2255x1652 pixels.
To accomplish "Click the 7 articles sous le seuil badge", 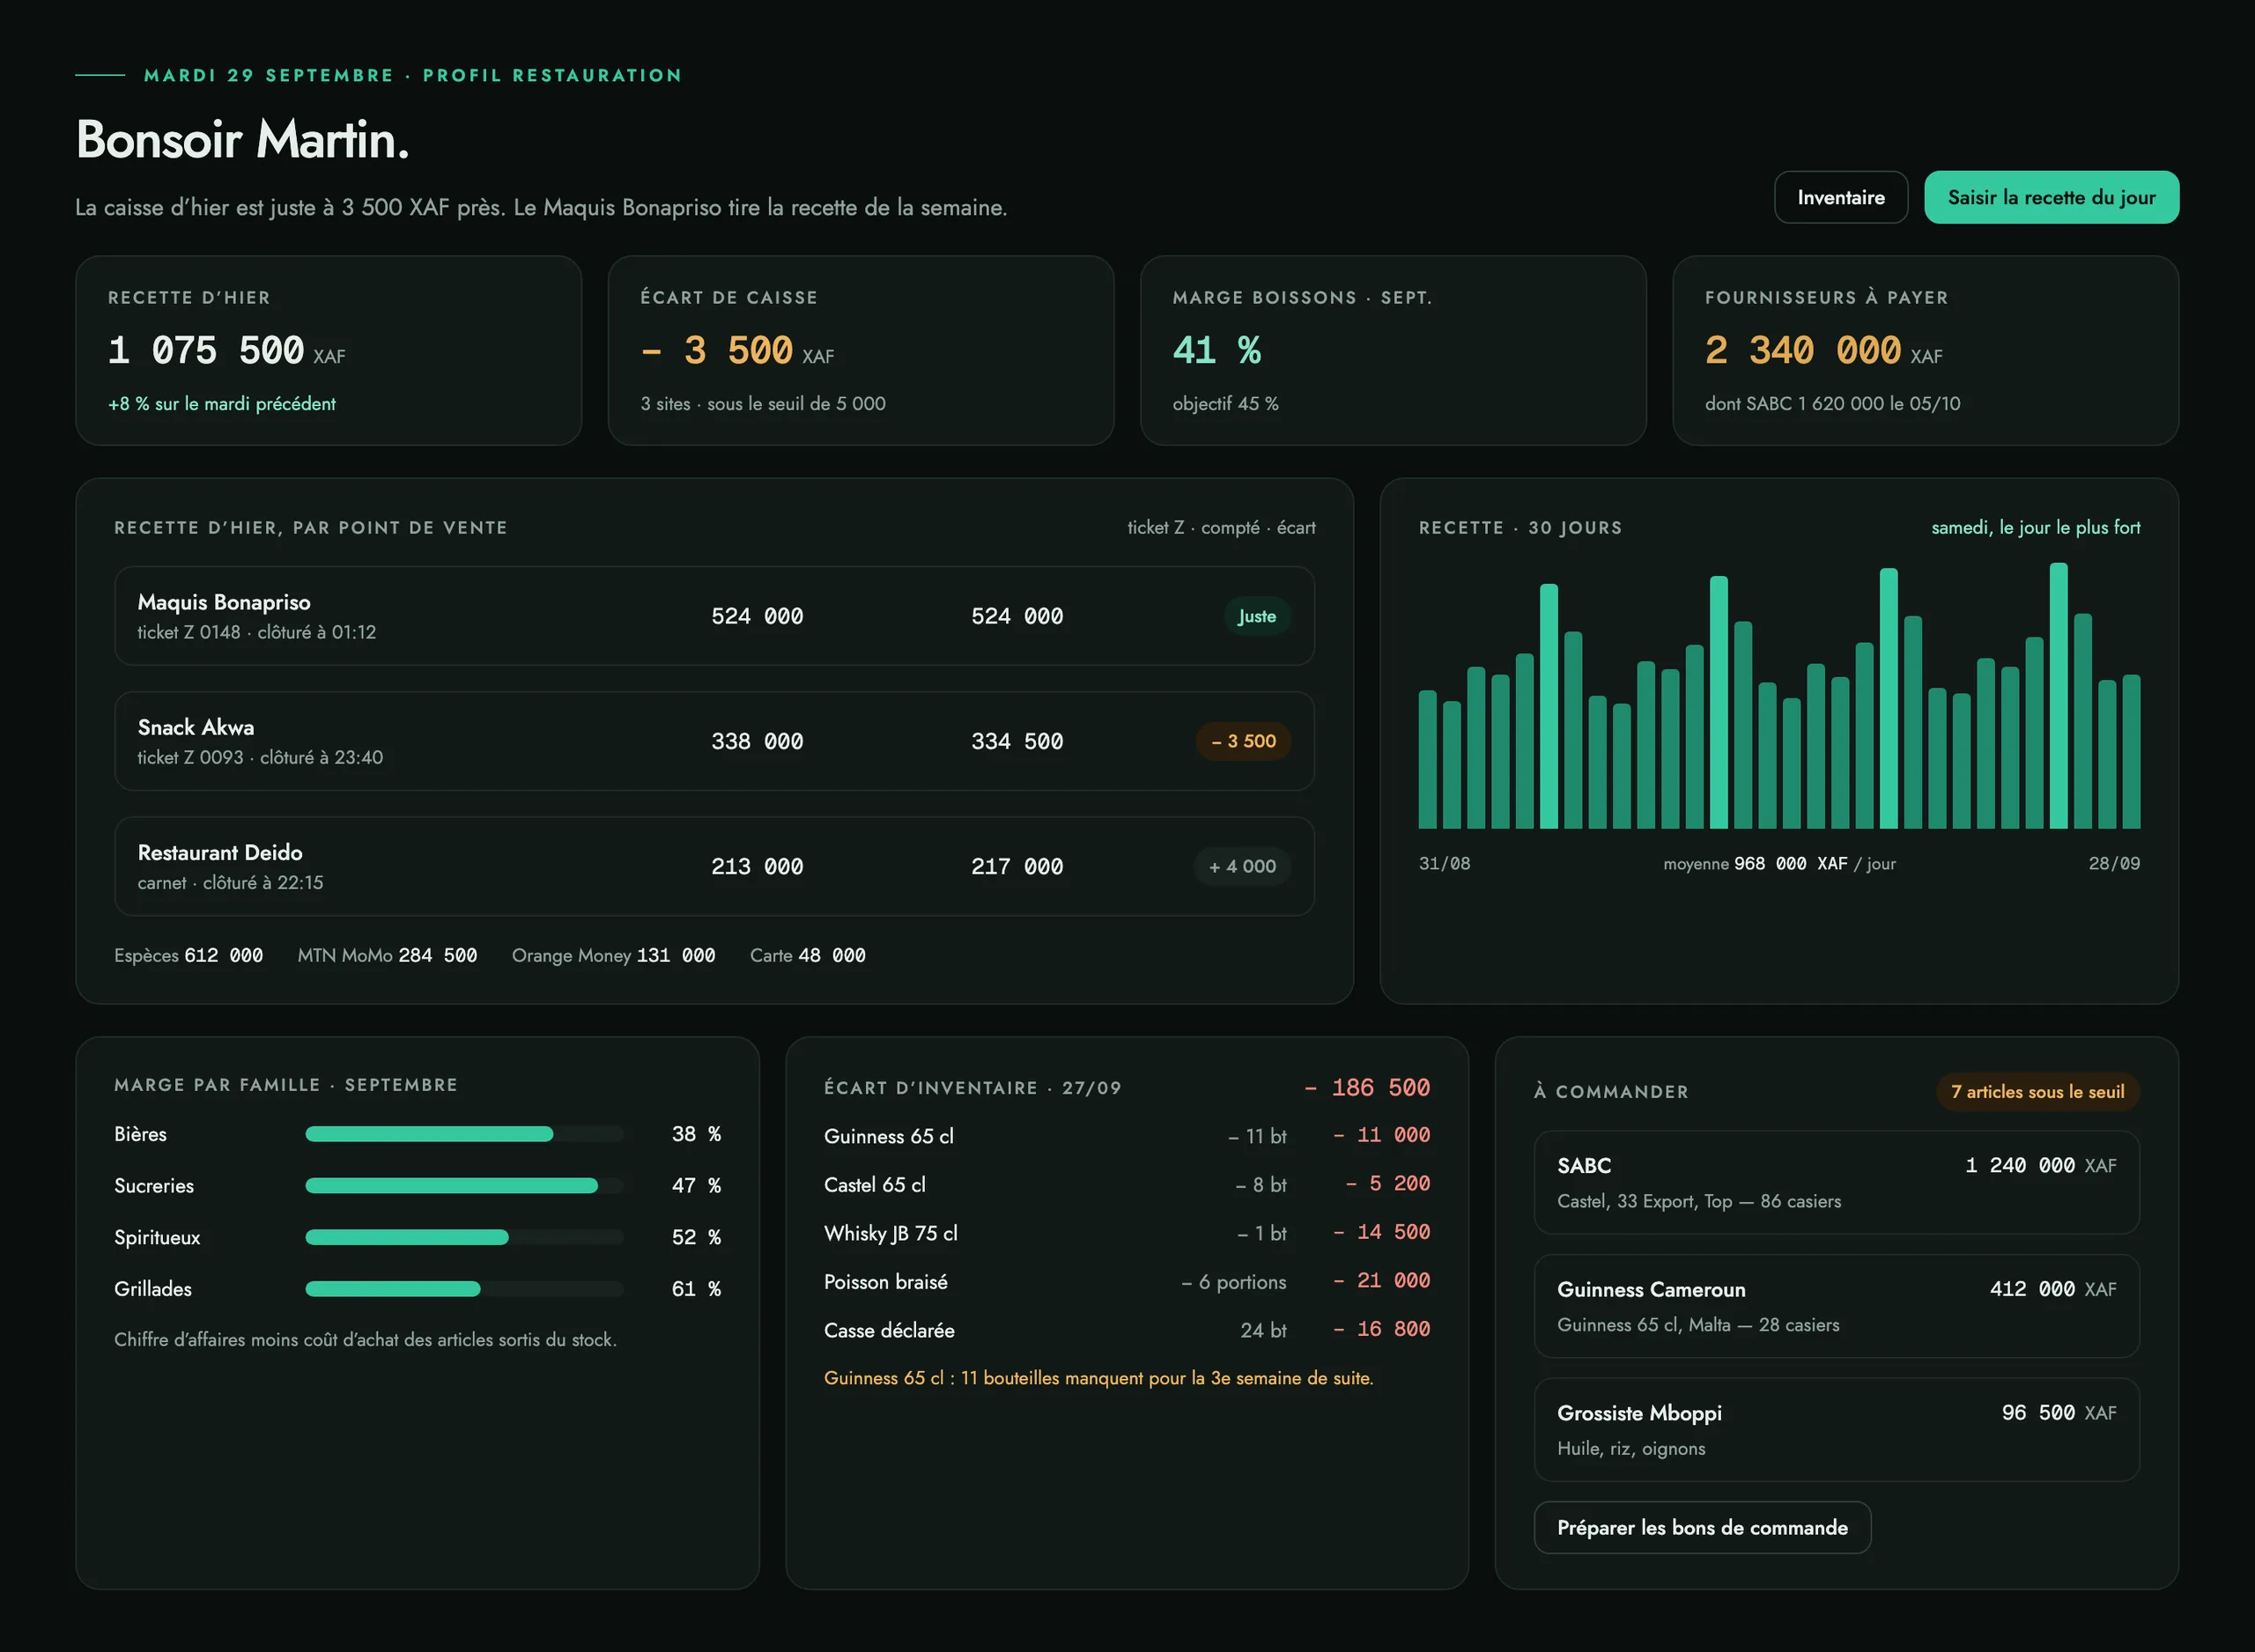I will point(2037,1092).
